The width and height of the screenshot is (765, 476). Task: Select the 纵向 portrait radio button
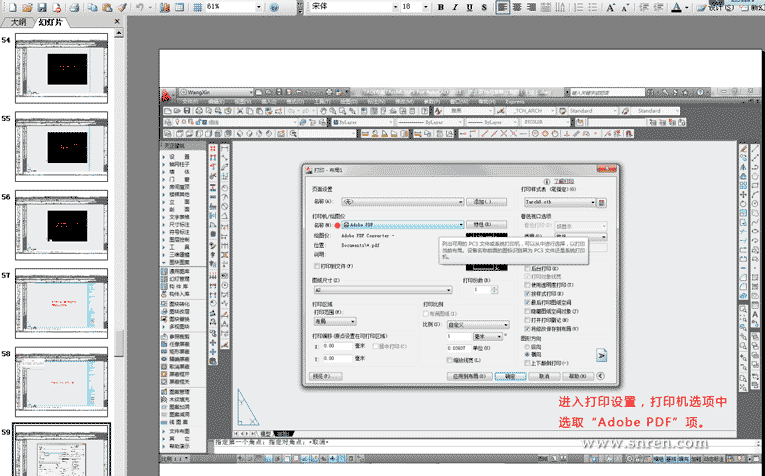[x=527, y=346]
